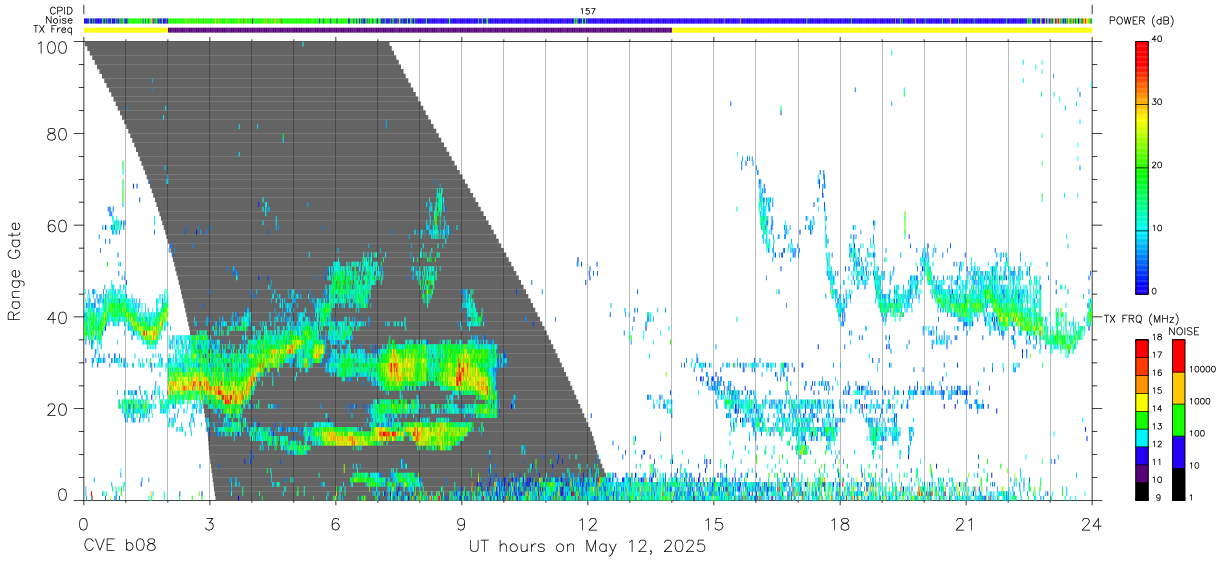This screenshot has width=1228, height=567.
Task: Click the 30 label on POWER colorbar
Action: point(1155,102)
